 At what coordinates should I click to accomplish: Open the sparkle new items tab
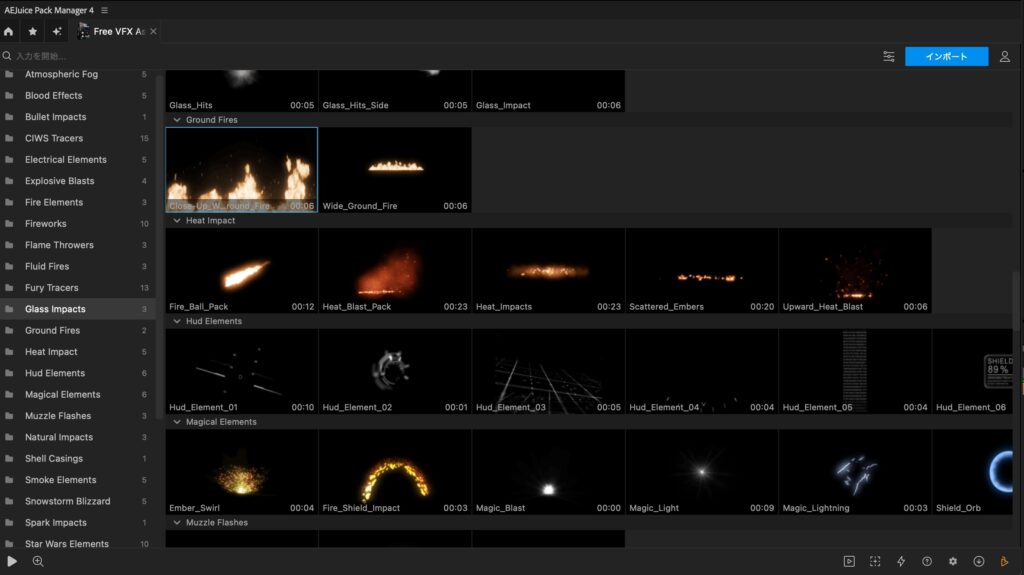(x=57, y=31)
